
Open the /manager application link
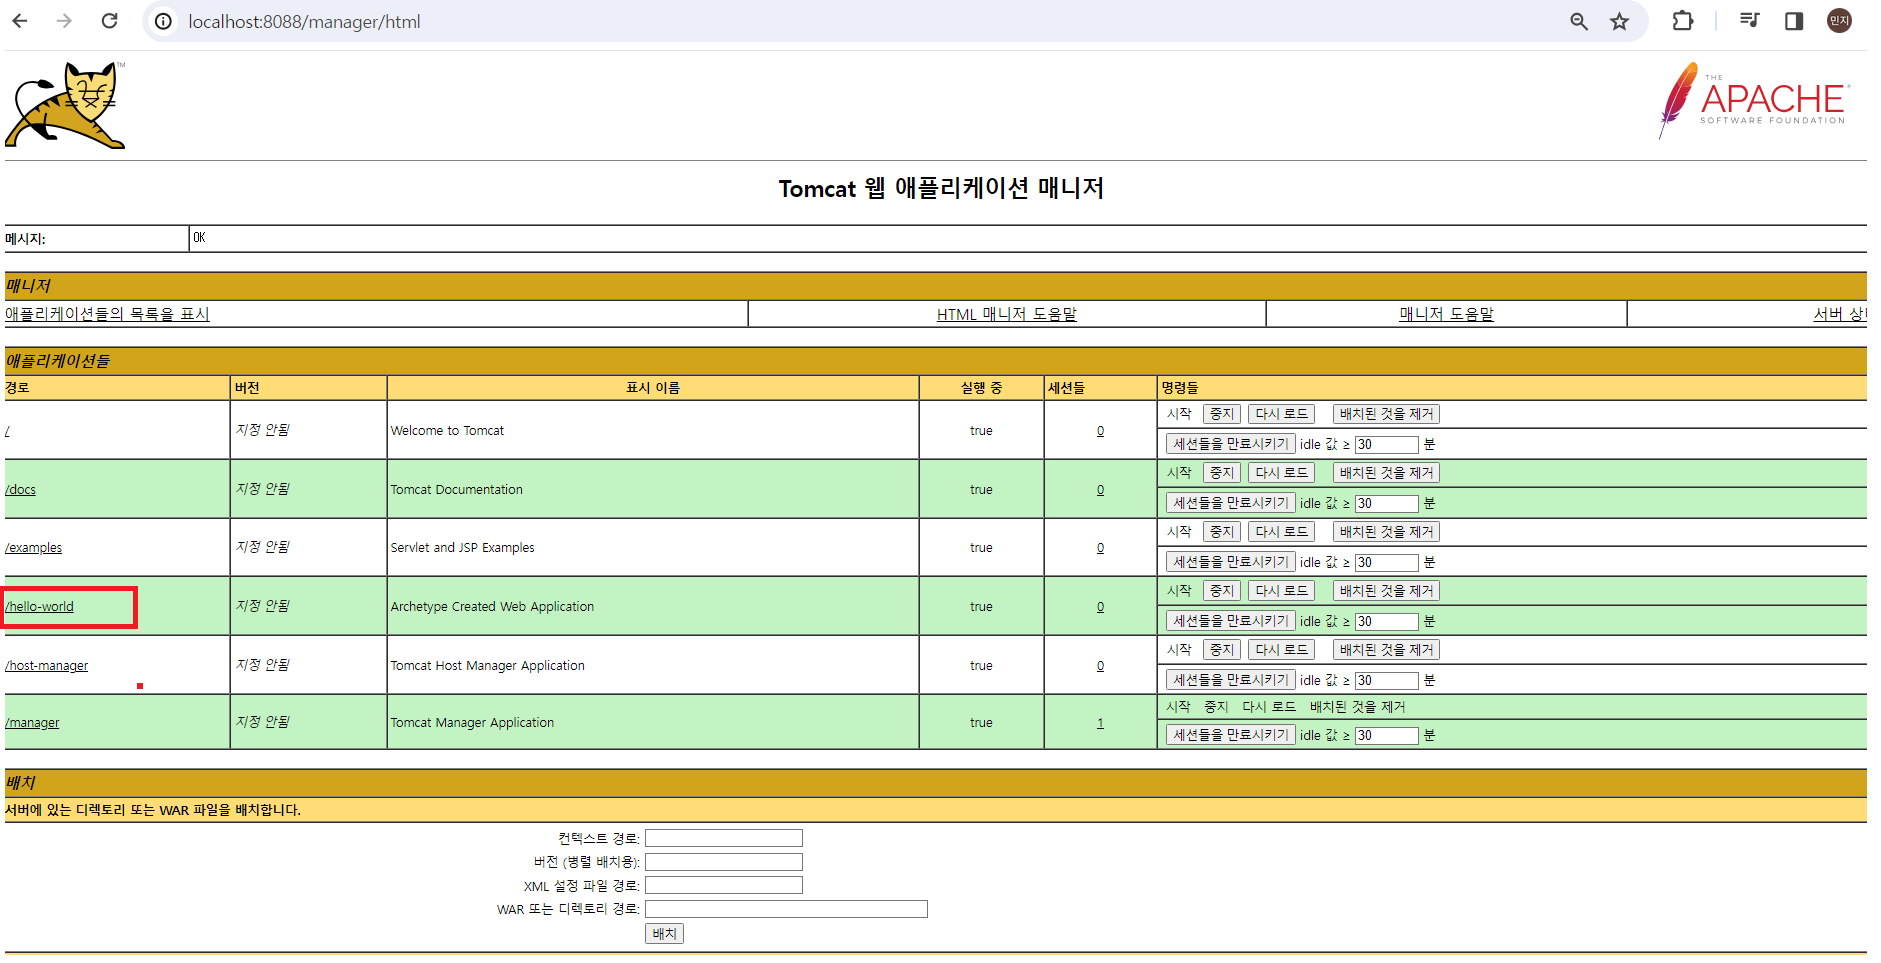click(x=32, y=723)
